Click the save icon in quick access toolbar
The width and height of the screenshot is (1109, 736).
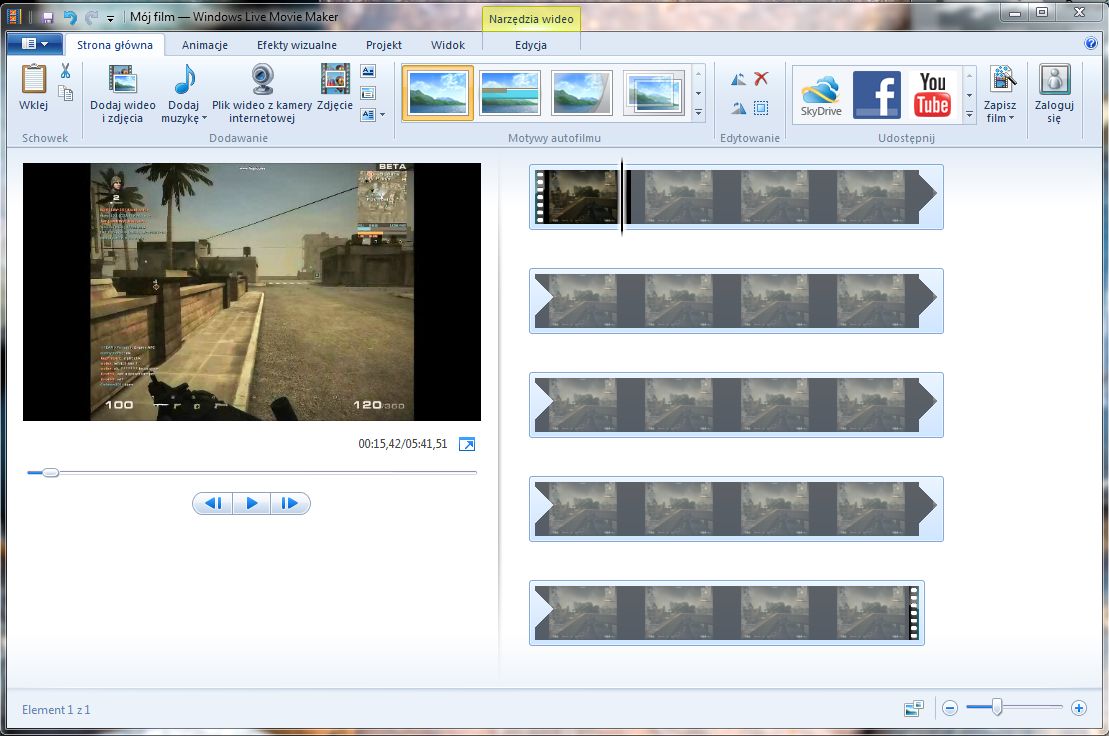(x=48, y=17)
